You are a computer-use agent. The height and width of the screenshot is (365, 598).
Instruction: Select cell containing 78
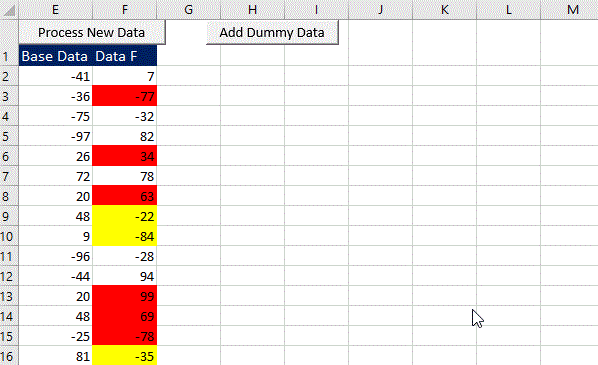[125, 176]
